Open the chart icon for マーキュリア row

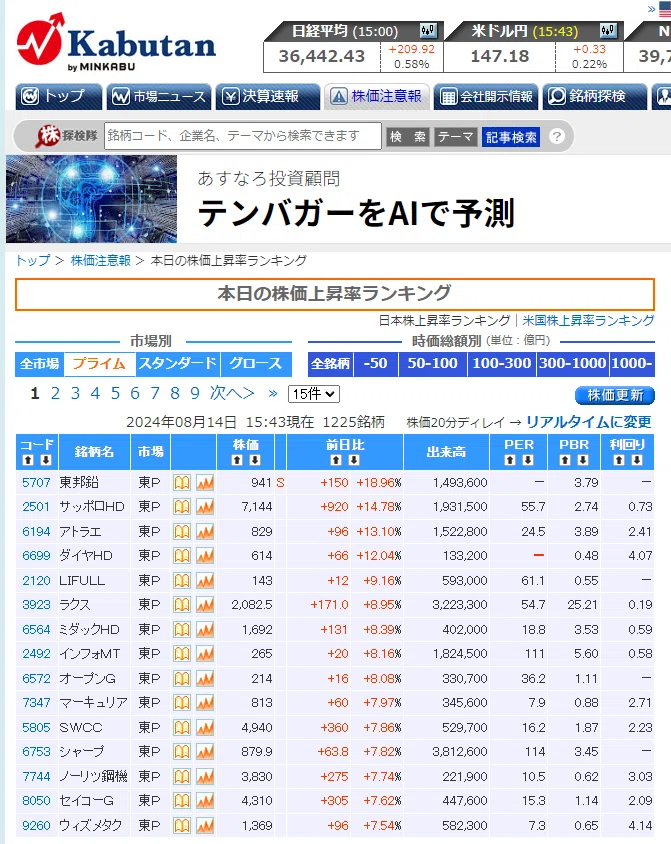[x=205, y=702]
